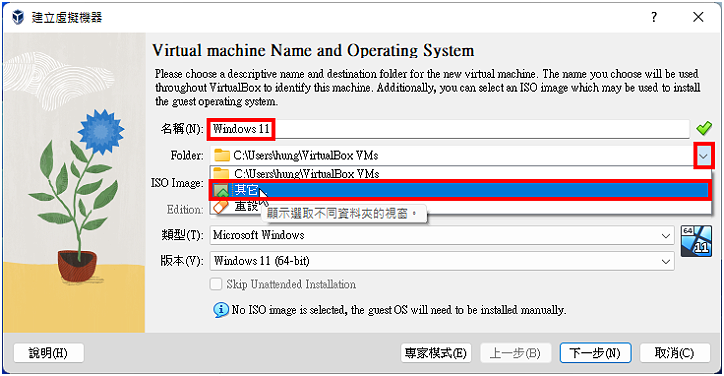Click the Virtual machine Name and Operating System heading
This screenshot has height=376, width=724.
tap(313, 50)
